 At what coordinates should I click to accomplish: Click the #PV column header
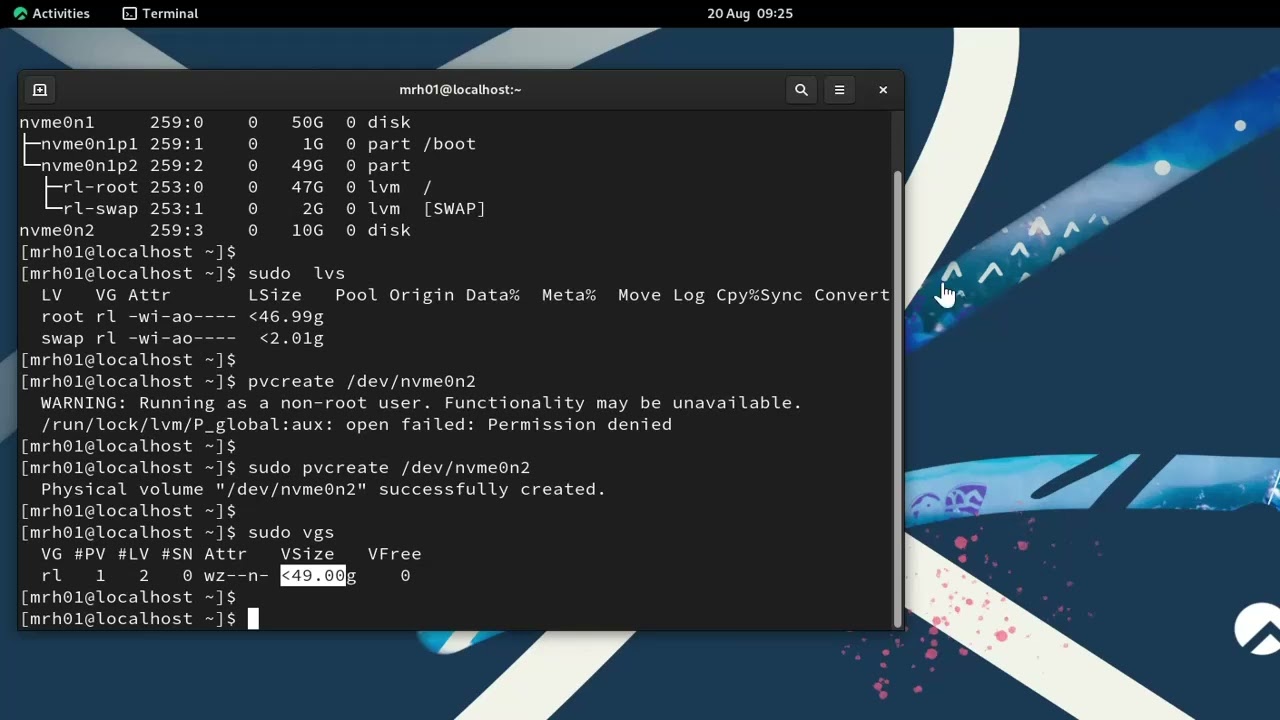(90, 554)
